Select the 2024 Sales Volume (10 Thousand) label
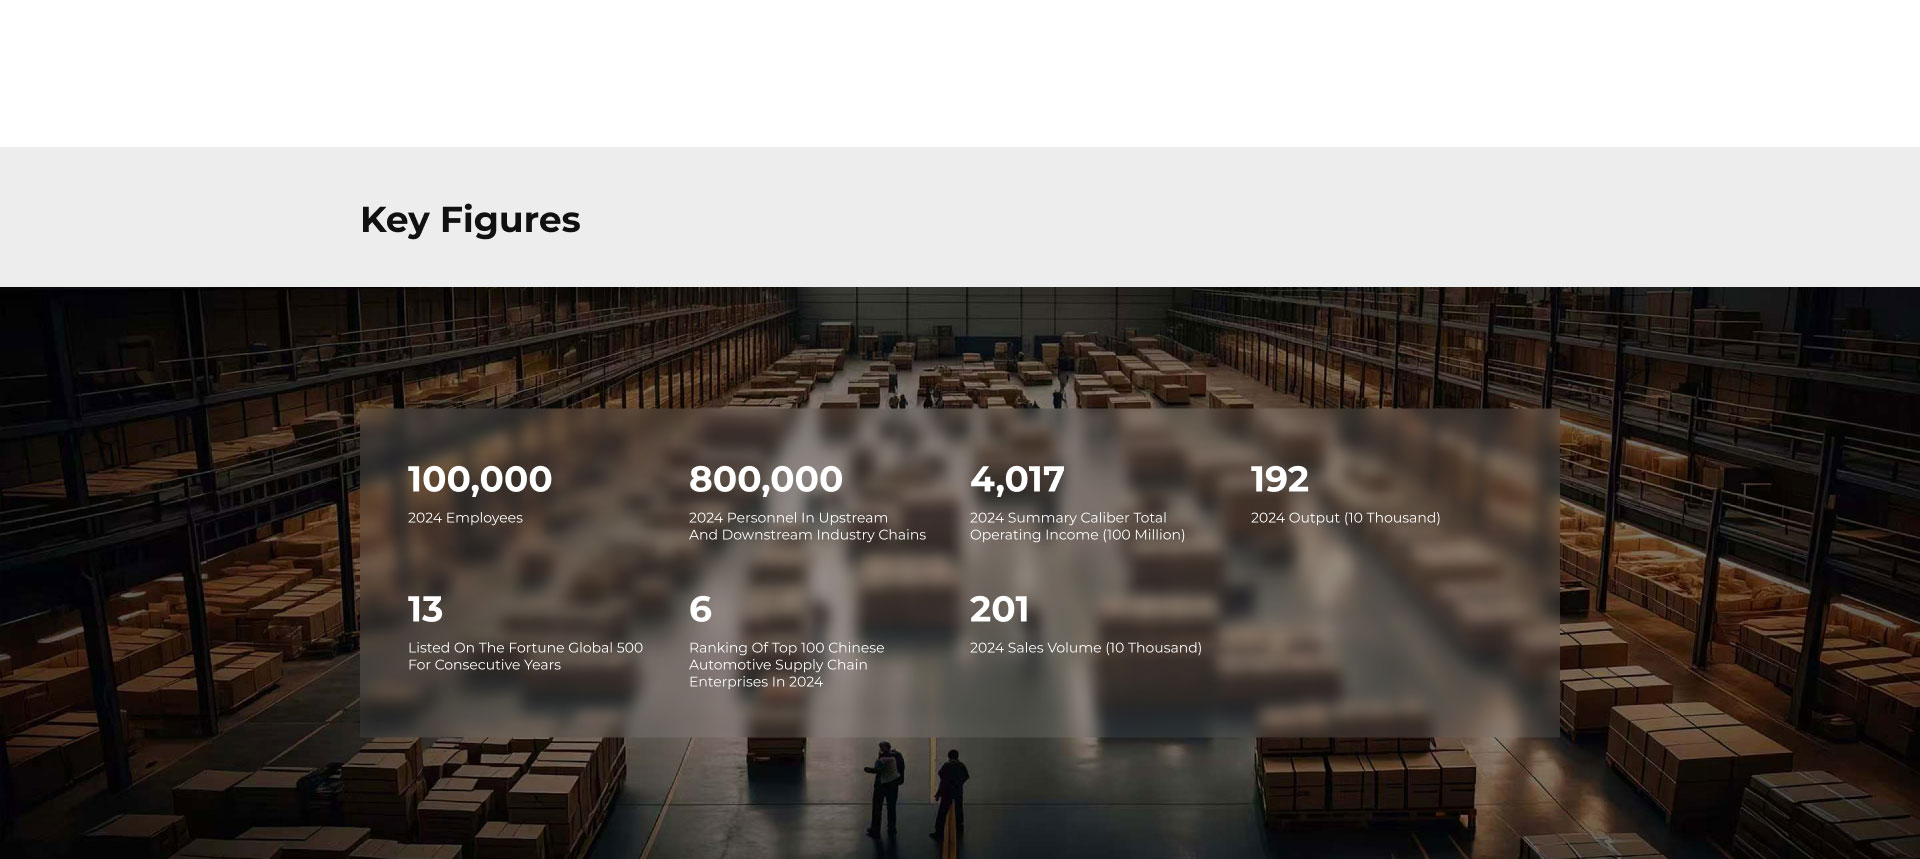Image resolution: width=1920 pixels, height=859 pixels. (x=1085, y=648)
